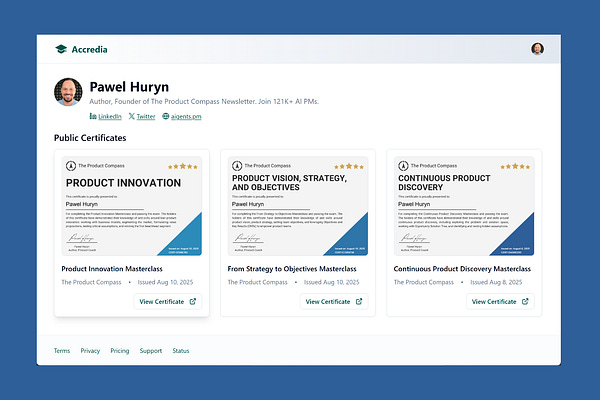Click the Issued Aug 8, 2025 text
Image resolution: width=600 pixels, height=400 pixels.
tap(496, 282)
